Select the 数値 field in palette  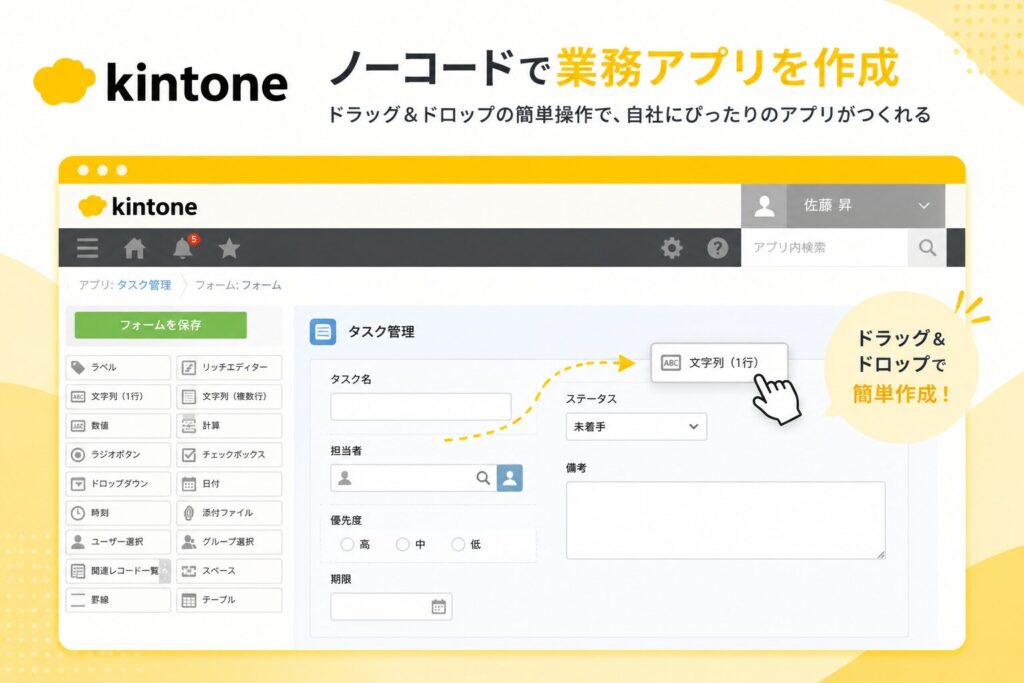[x=118, y=426]
